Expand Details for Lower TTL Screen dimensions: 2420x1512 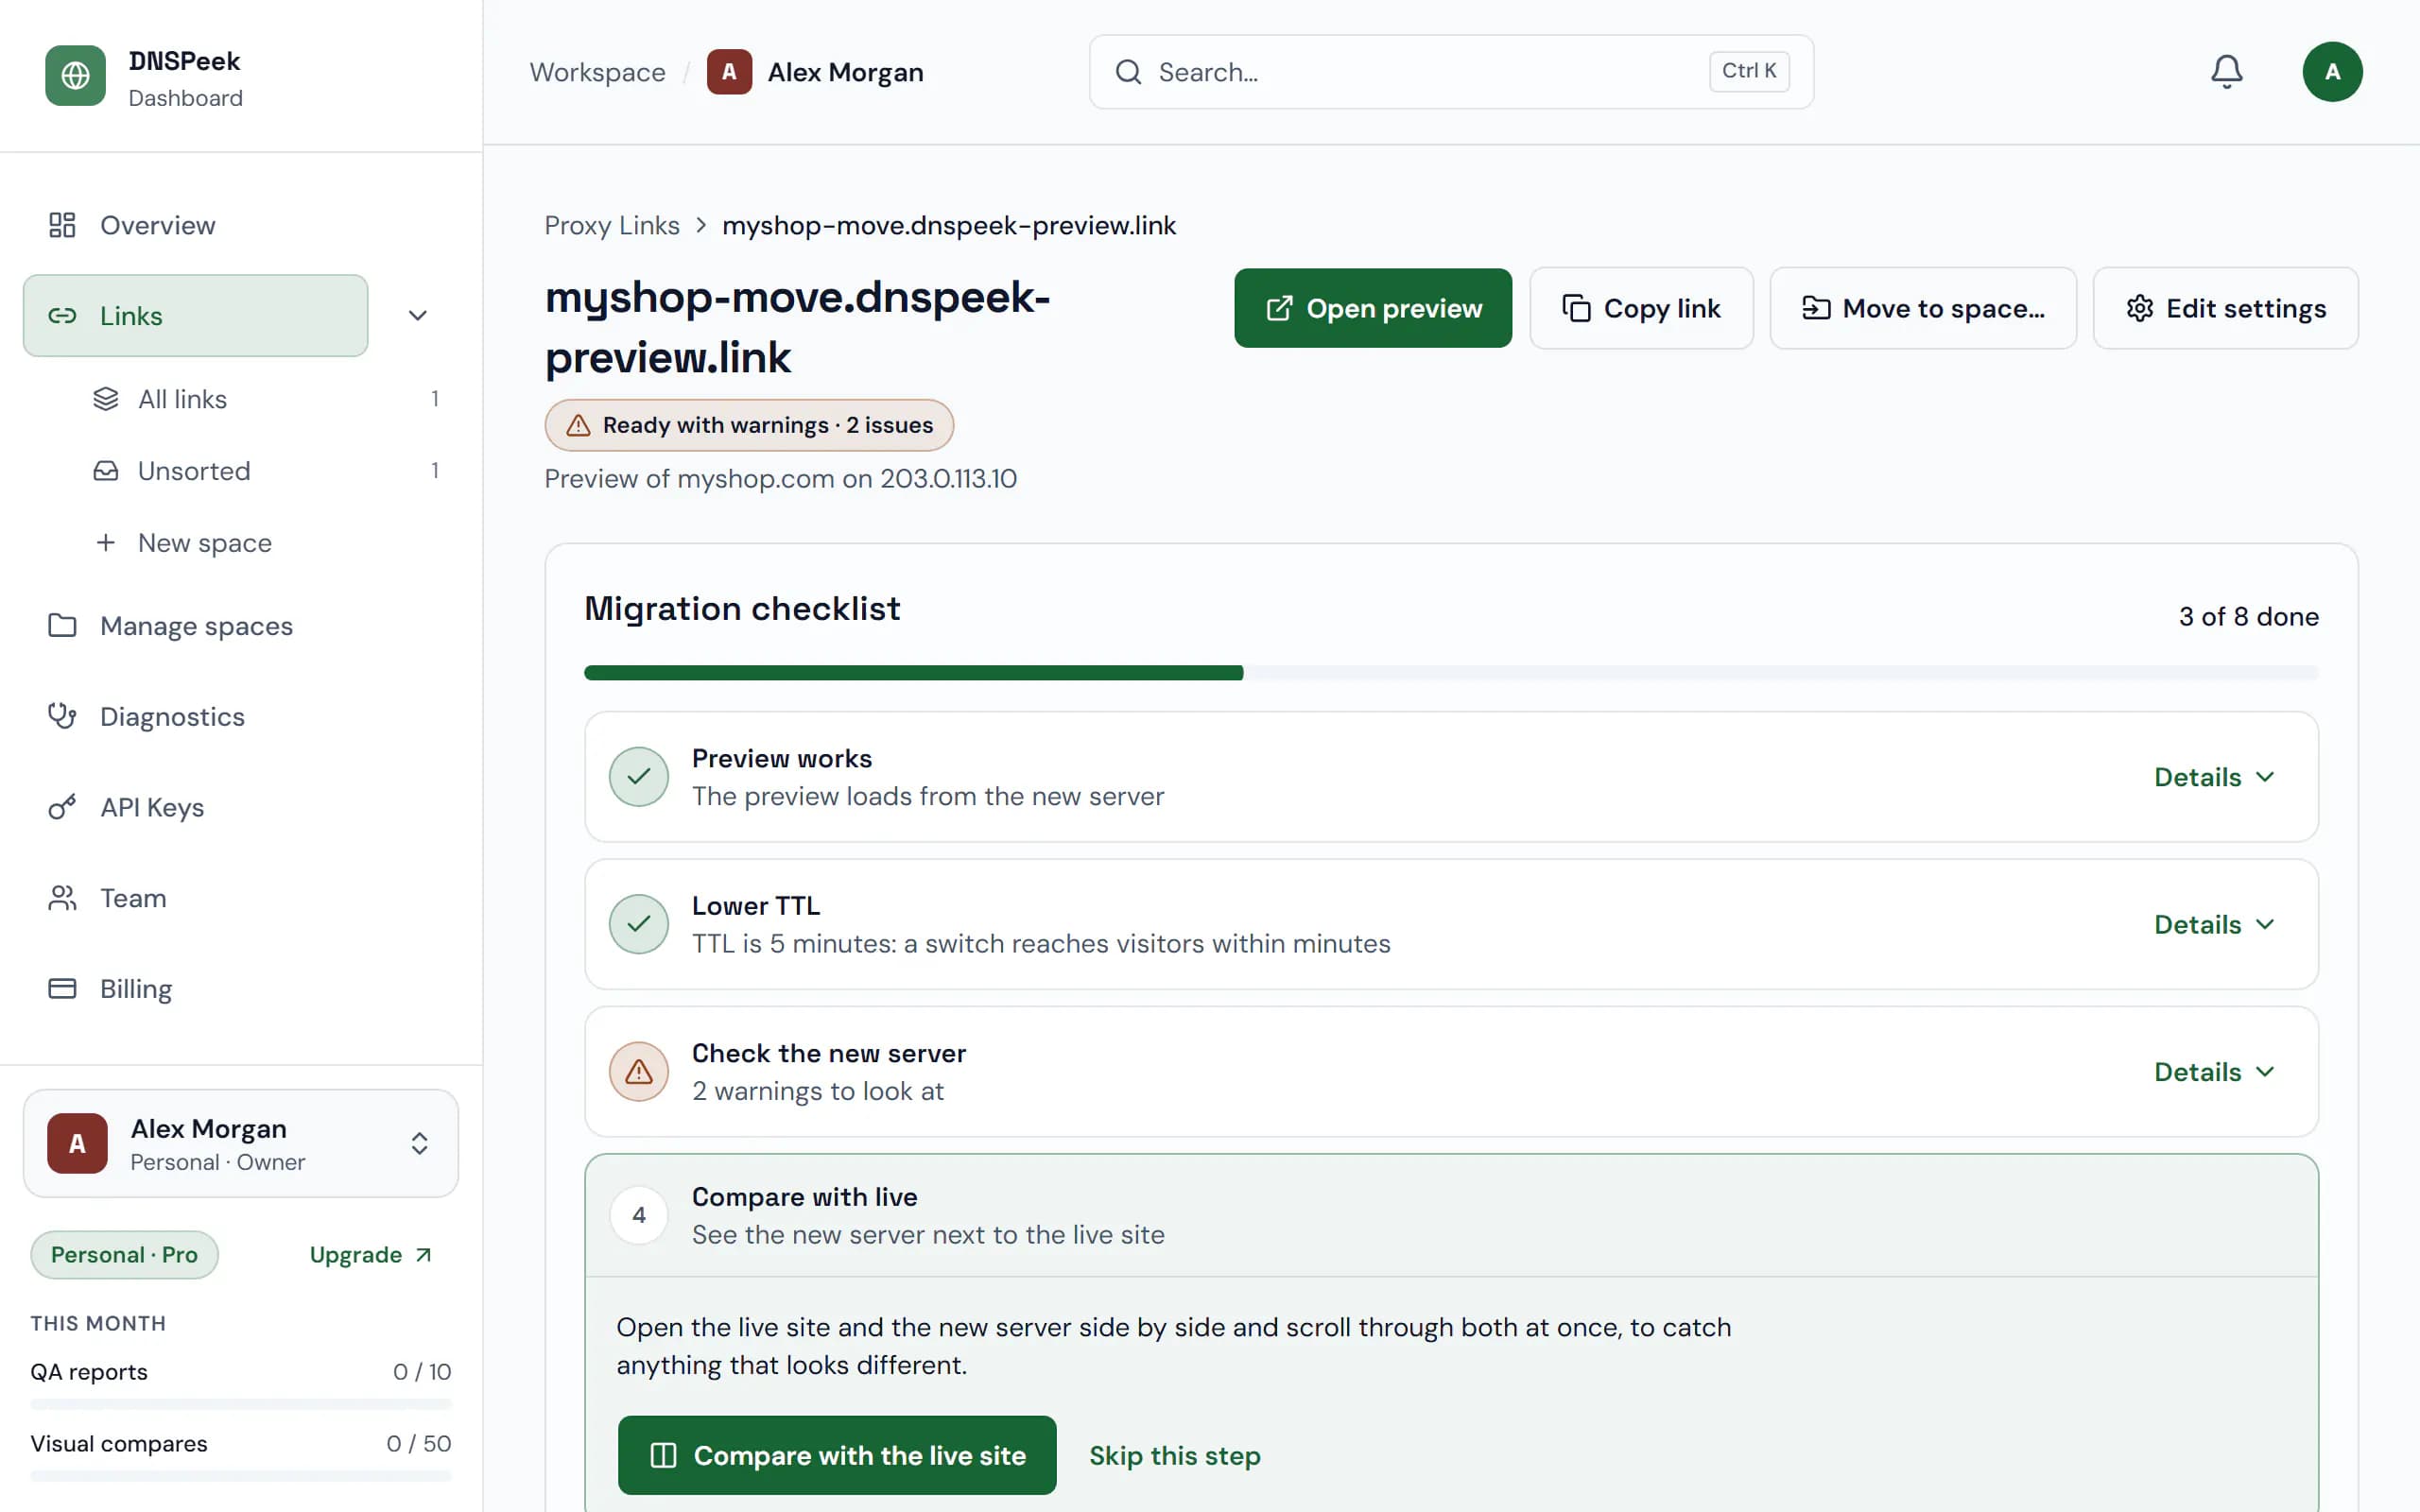coord(2214,924)
